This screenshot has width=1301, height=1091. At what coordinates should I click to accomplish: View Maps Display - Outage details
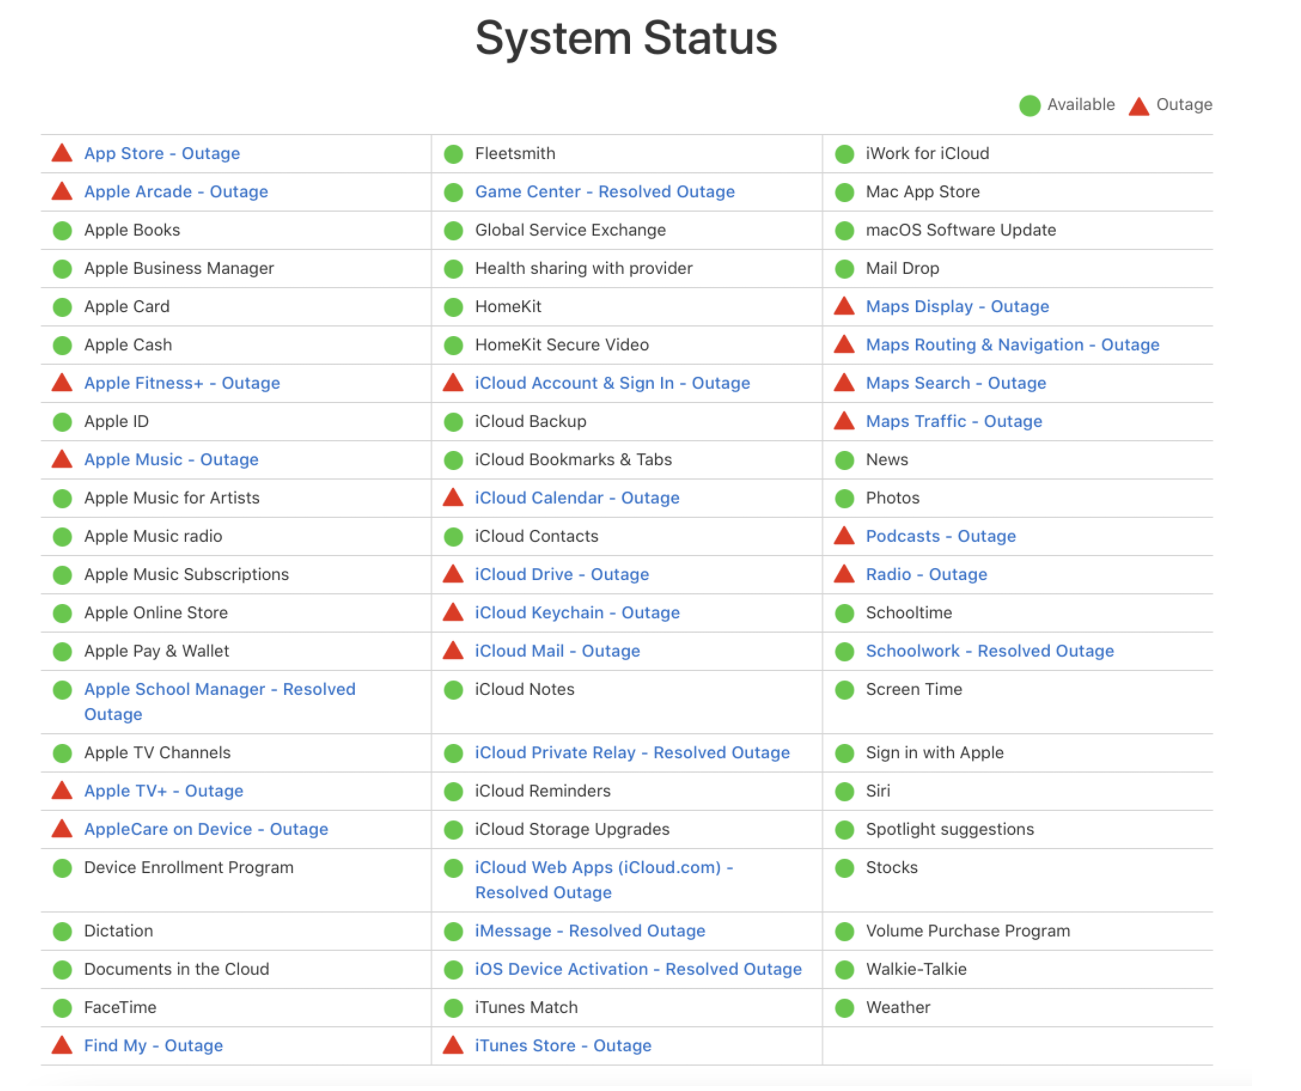[958, 307]
